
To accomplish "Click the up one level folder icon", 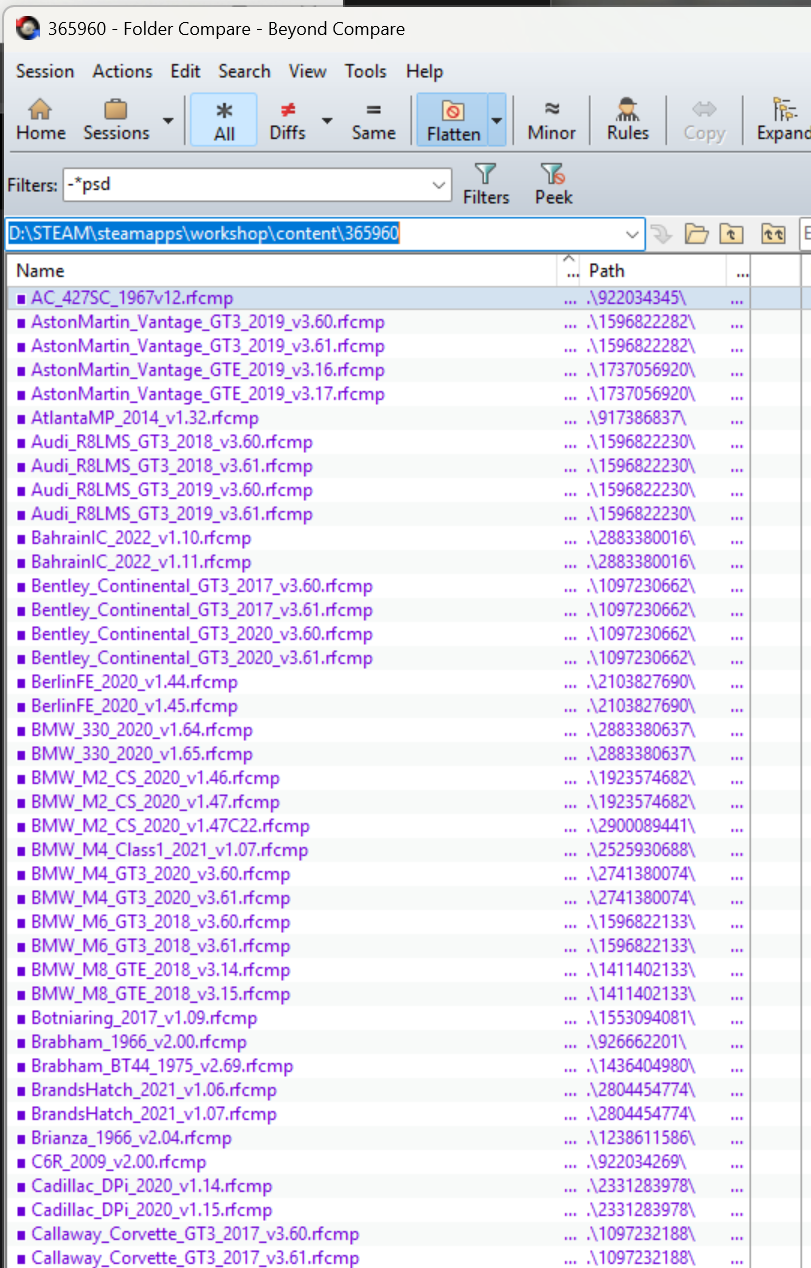I will [733, 234].
